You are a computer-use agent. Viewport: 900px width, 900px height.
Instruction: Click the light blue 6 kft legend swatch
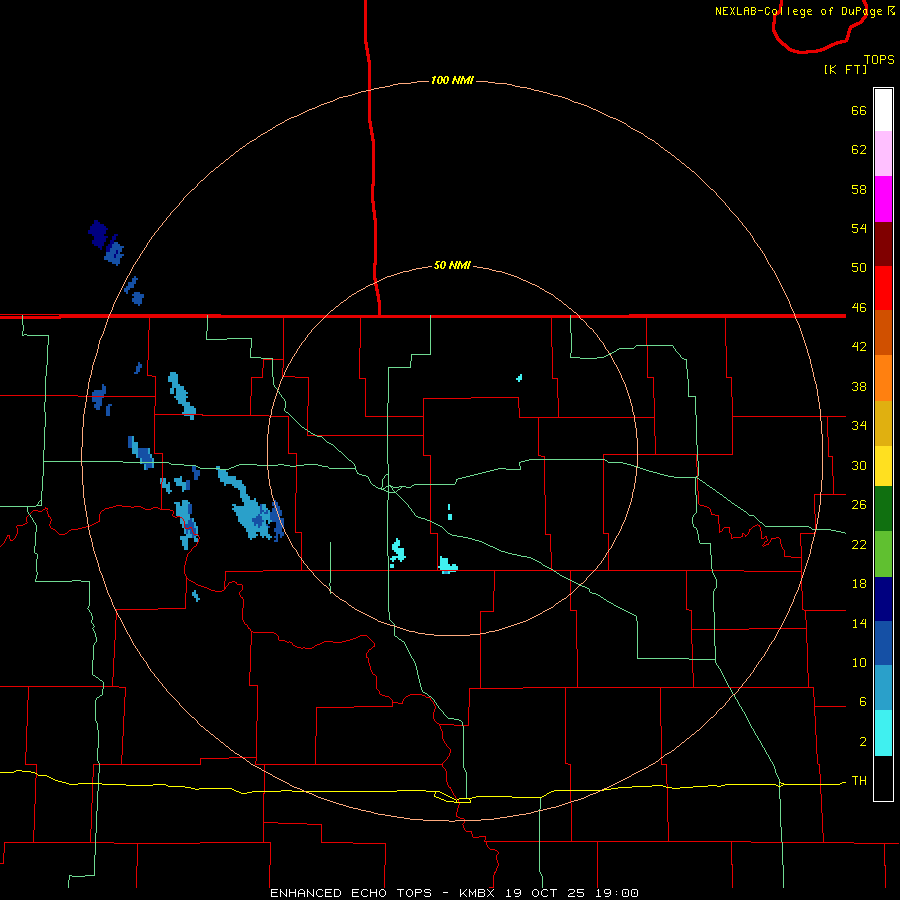[x=883, y=688]
